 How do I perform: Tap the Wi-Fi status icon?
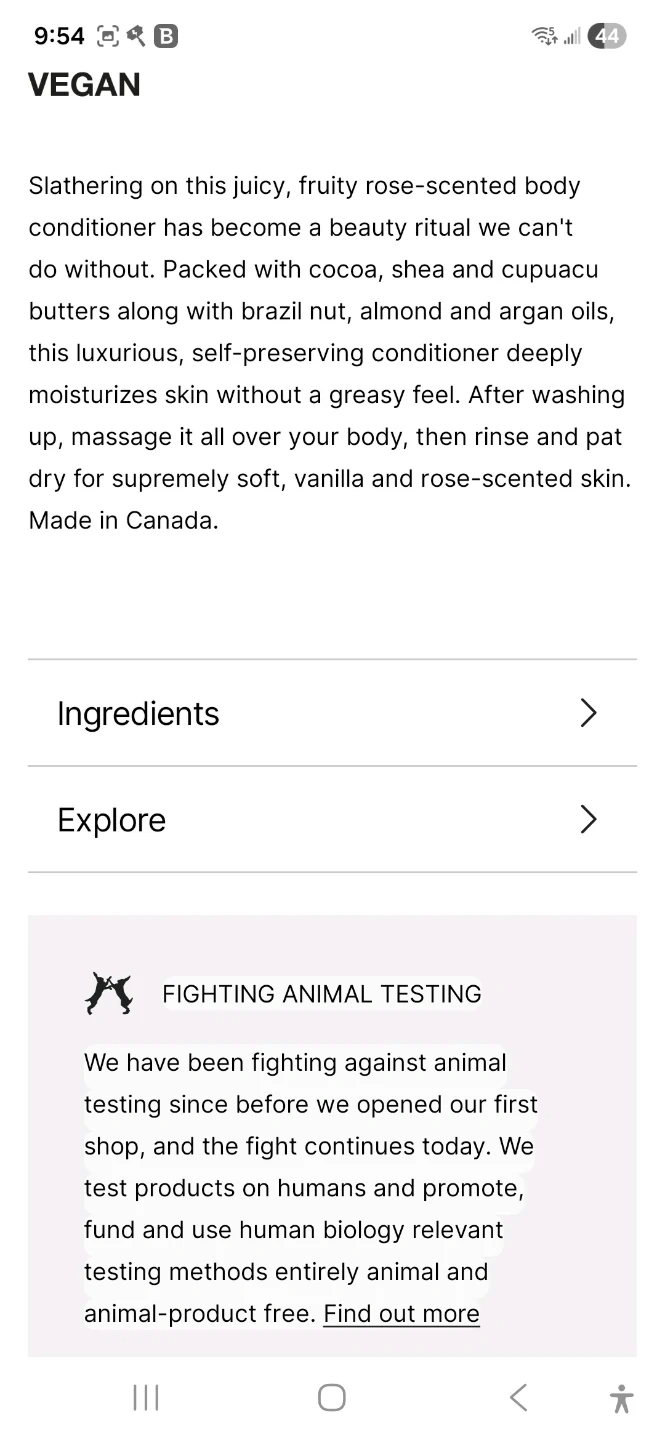[x=545, y=37]
